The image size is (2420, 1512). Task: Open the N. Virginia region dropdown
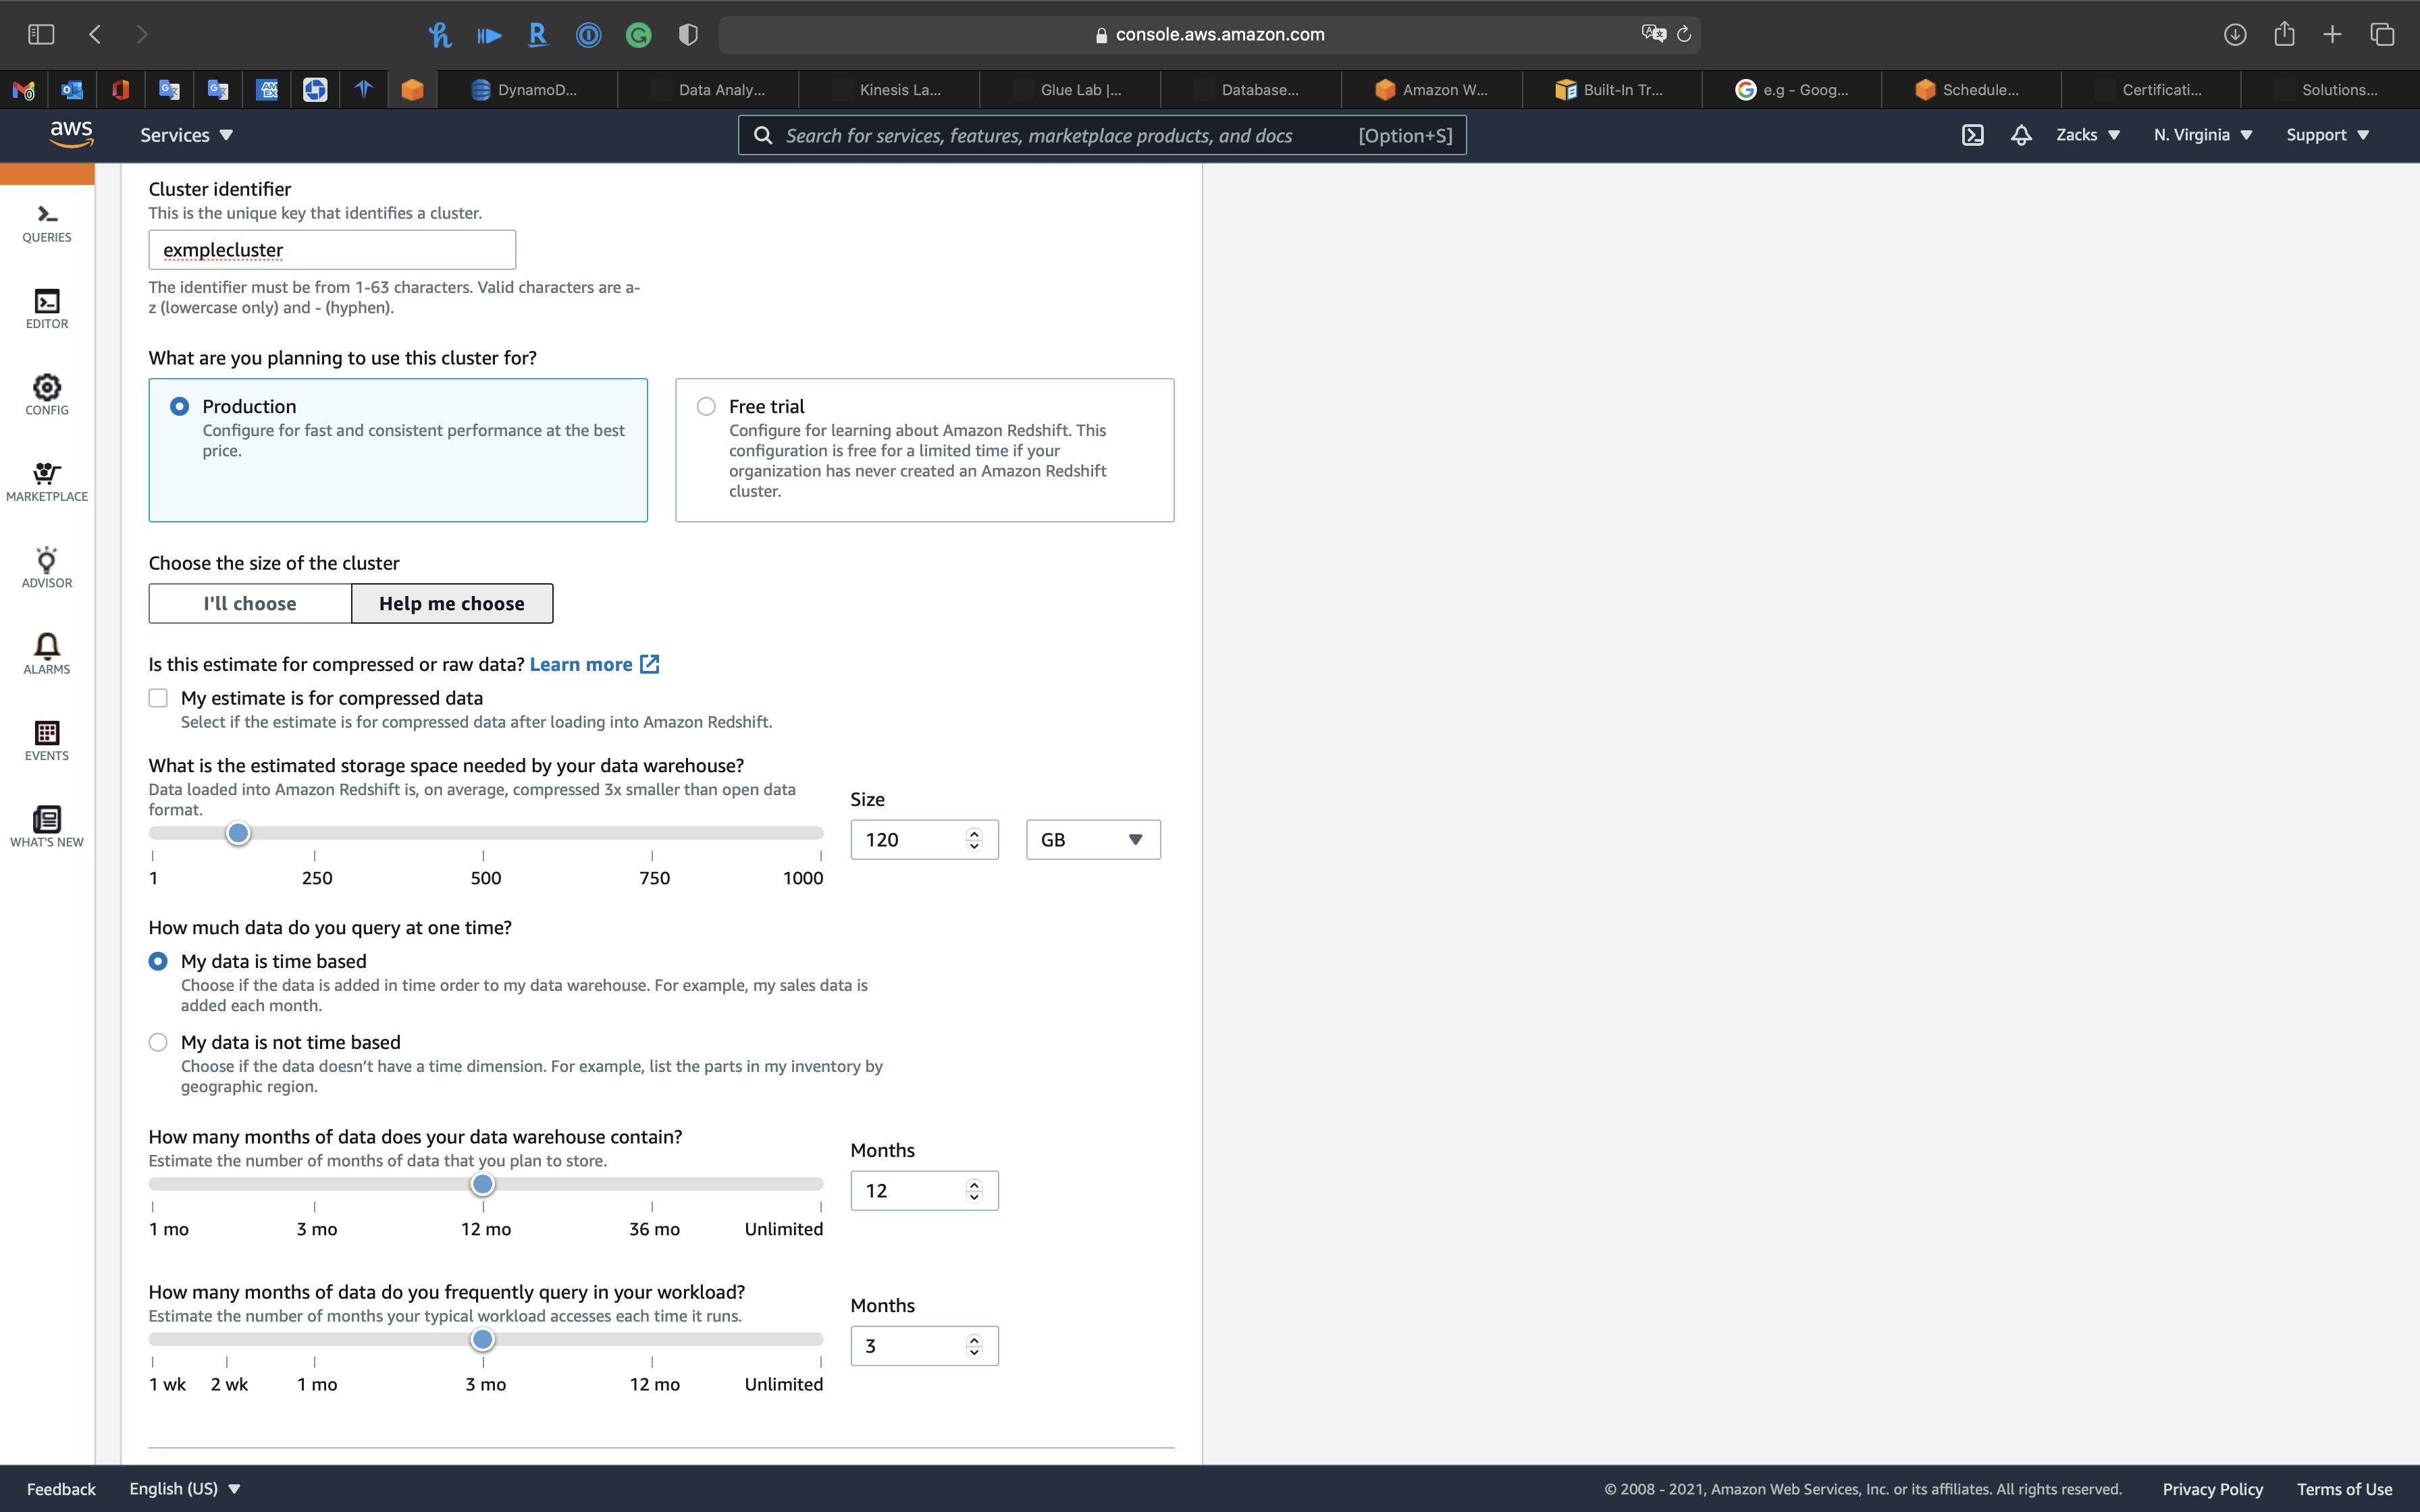pos(2202,135)
